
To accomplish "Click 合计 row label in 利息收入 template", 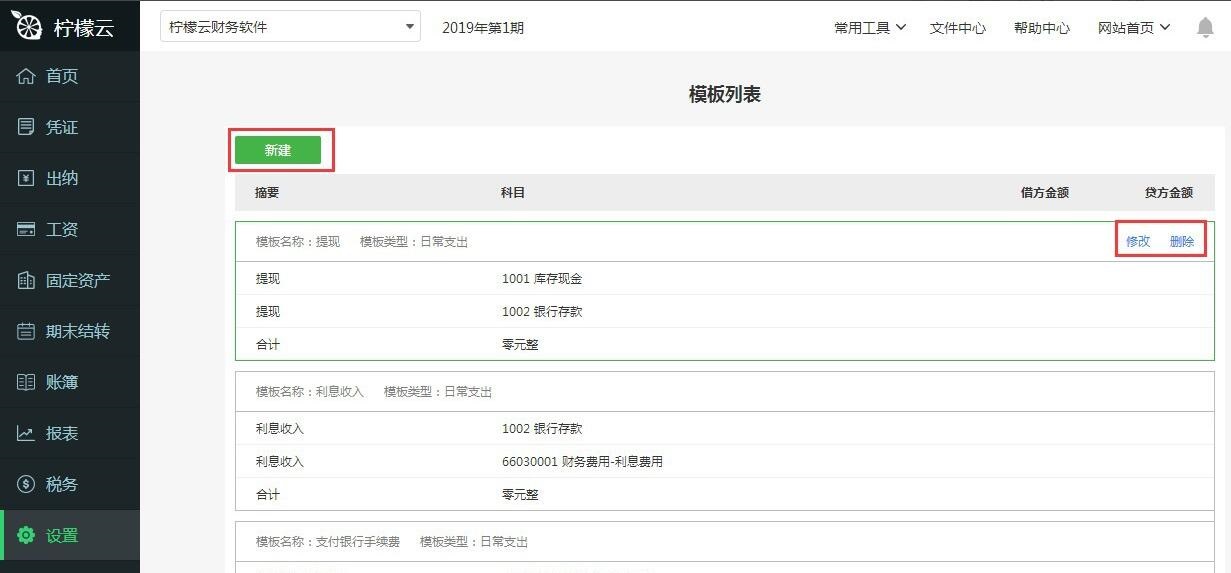I will [267, 495].
